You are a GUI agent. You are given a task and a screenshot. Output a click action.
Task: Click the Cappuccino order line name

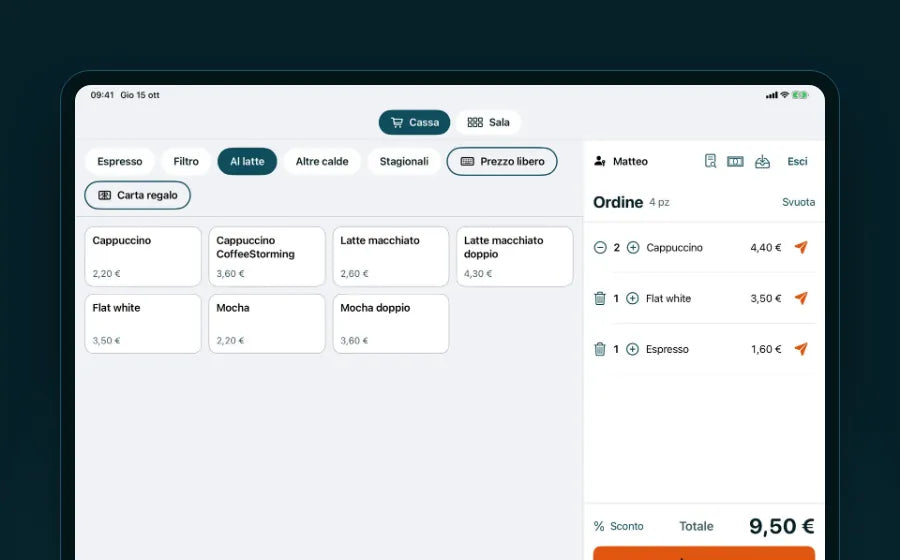(x=674, y=247)
